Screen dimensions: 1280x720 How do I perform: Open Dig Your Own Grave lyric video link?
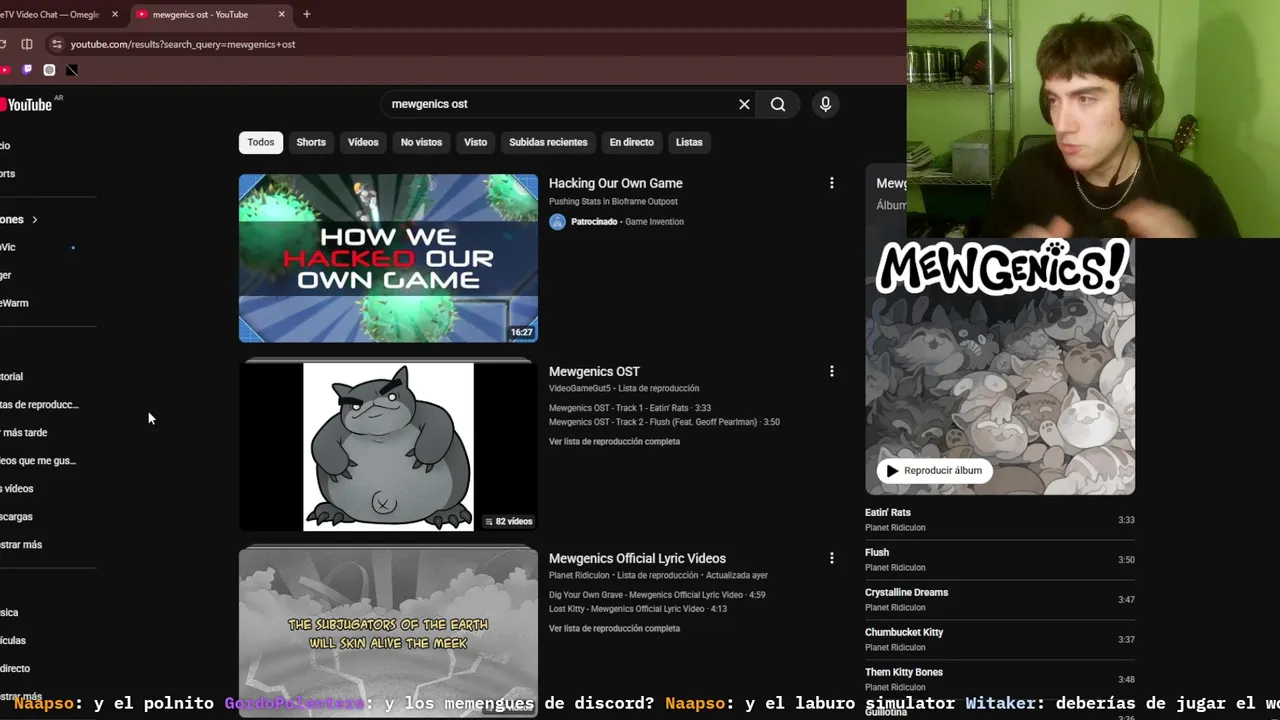click(x=657, y=595)
